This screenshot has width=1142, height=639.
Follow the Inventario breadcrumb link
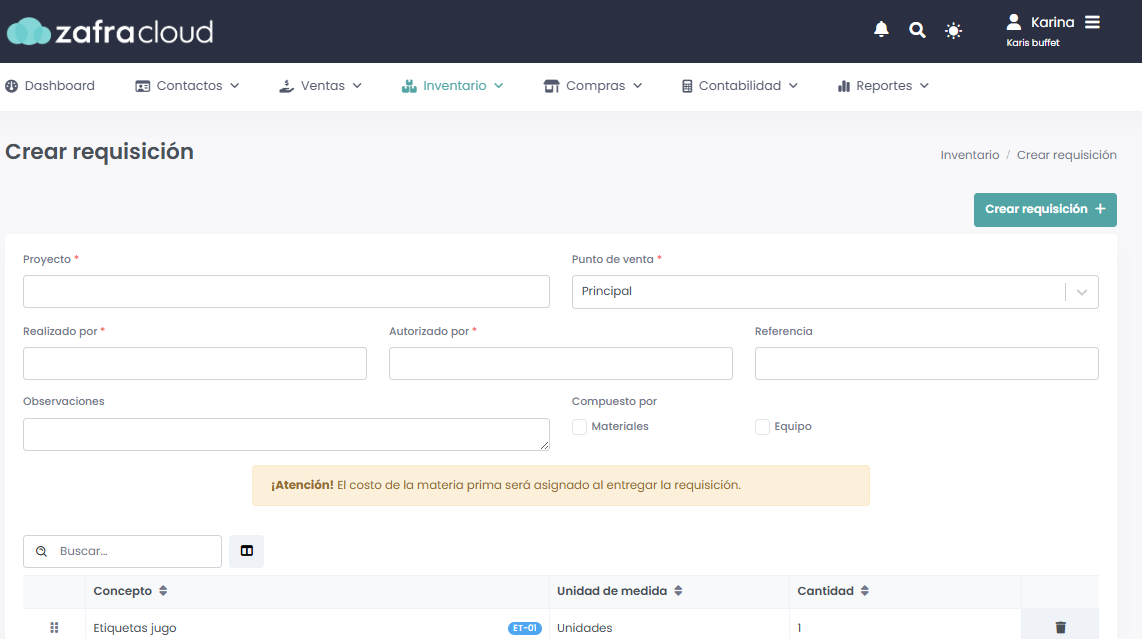click(969, 155)
